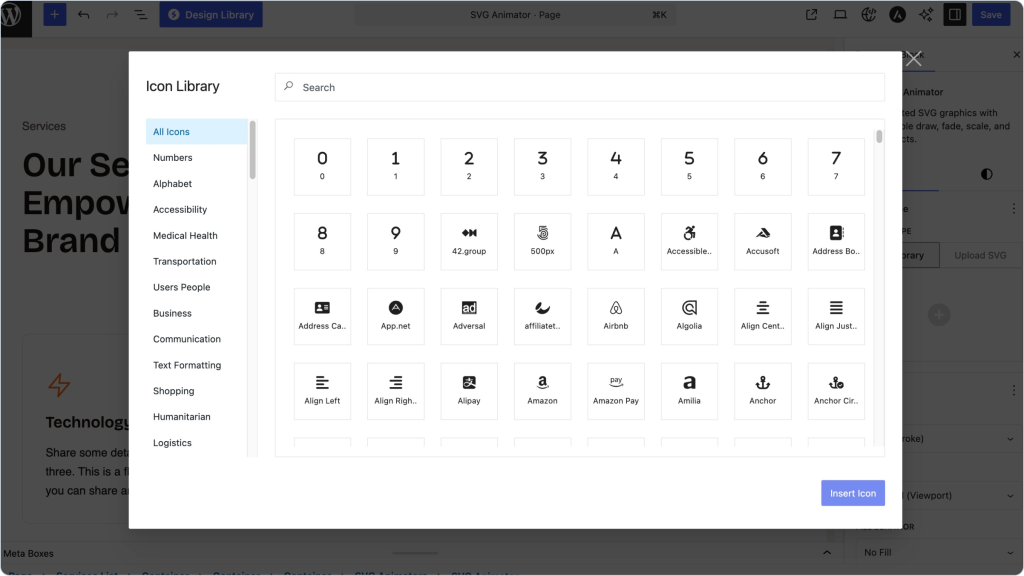Select the Amazon icon
The height and width of the screenshot is (576, 1024).
coord(542,391)
